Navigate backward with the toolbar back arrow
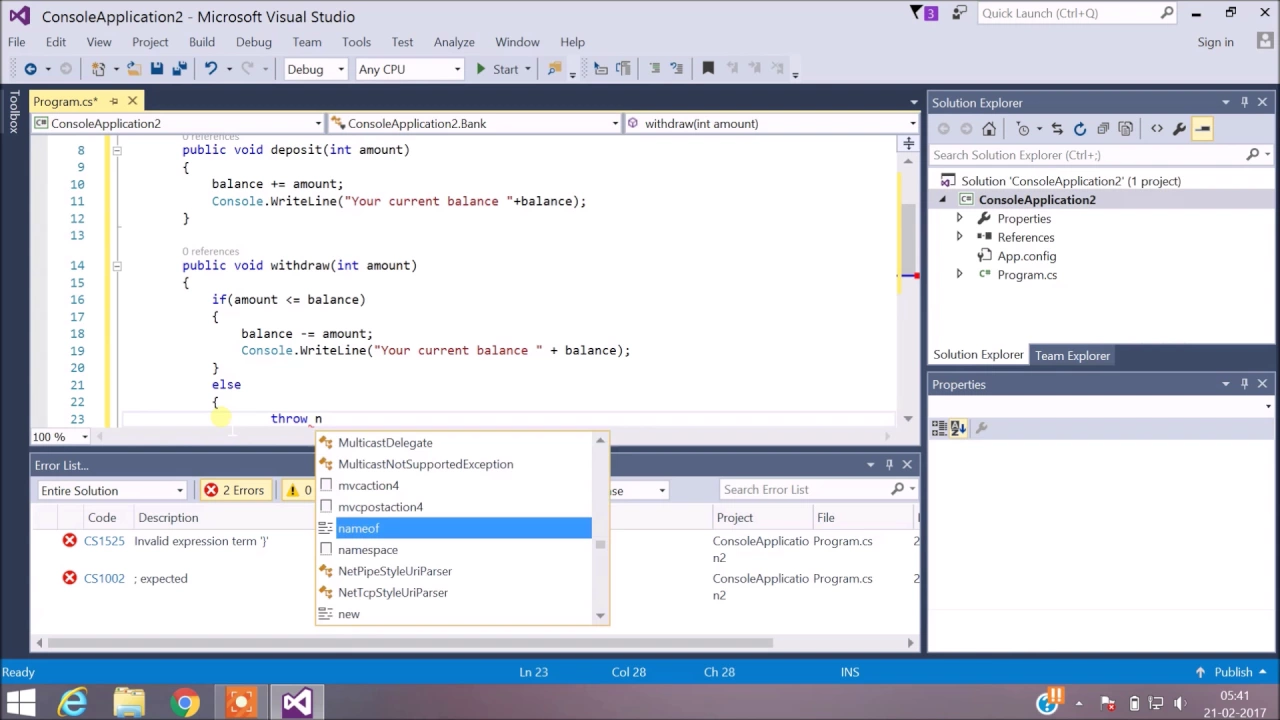 (30, 69)
